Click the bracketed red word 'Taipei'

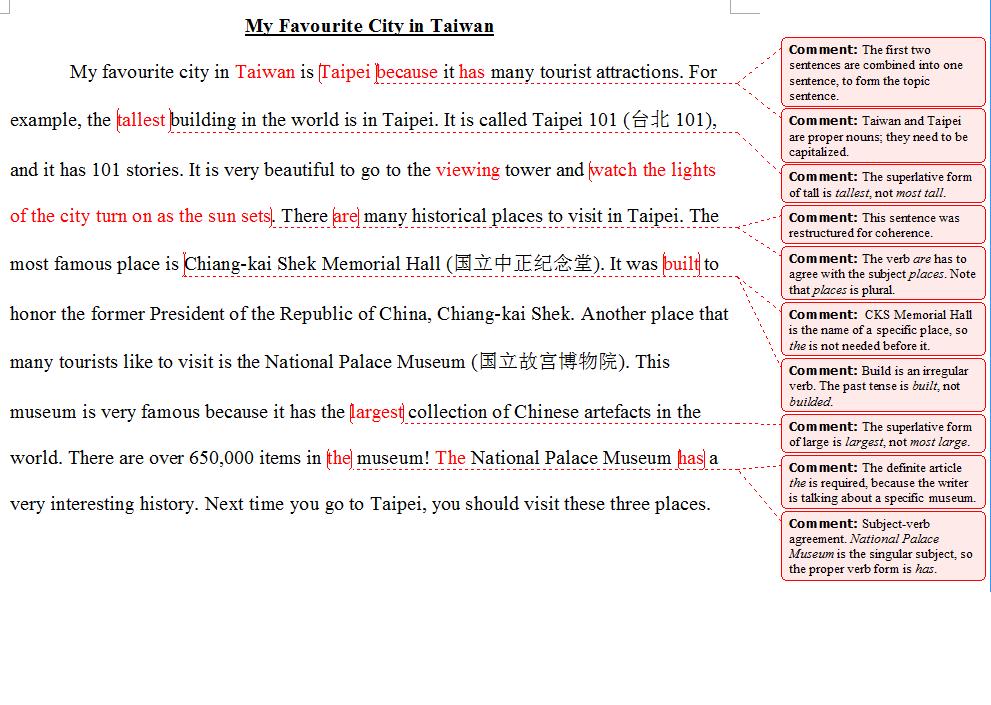(345, 72)
